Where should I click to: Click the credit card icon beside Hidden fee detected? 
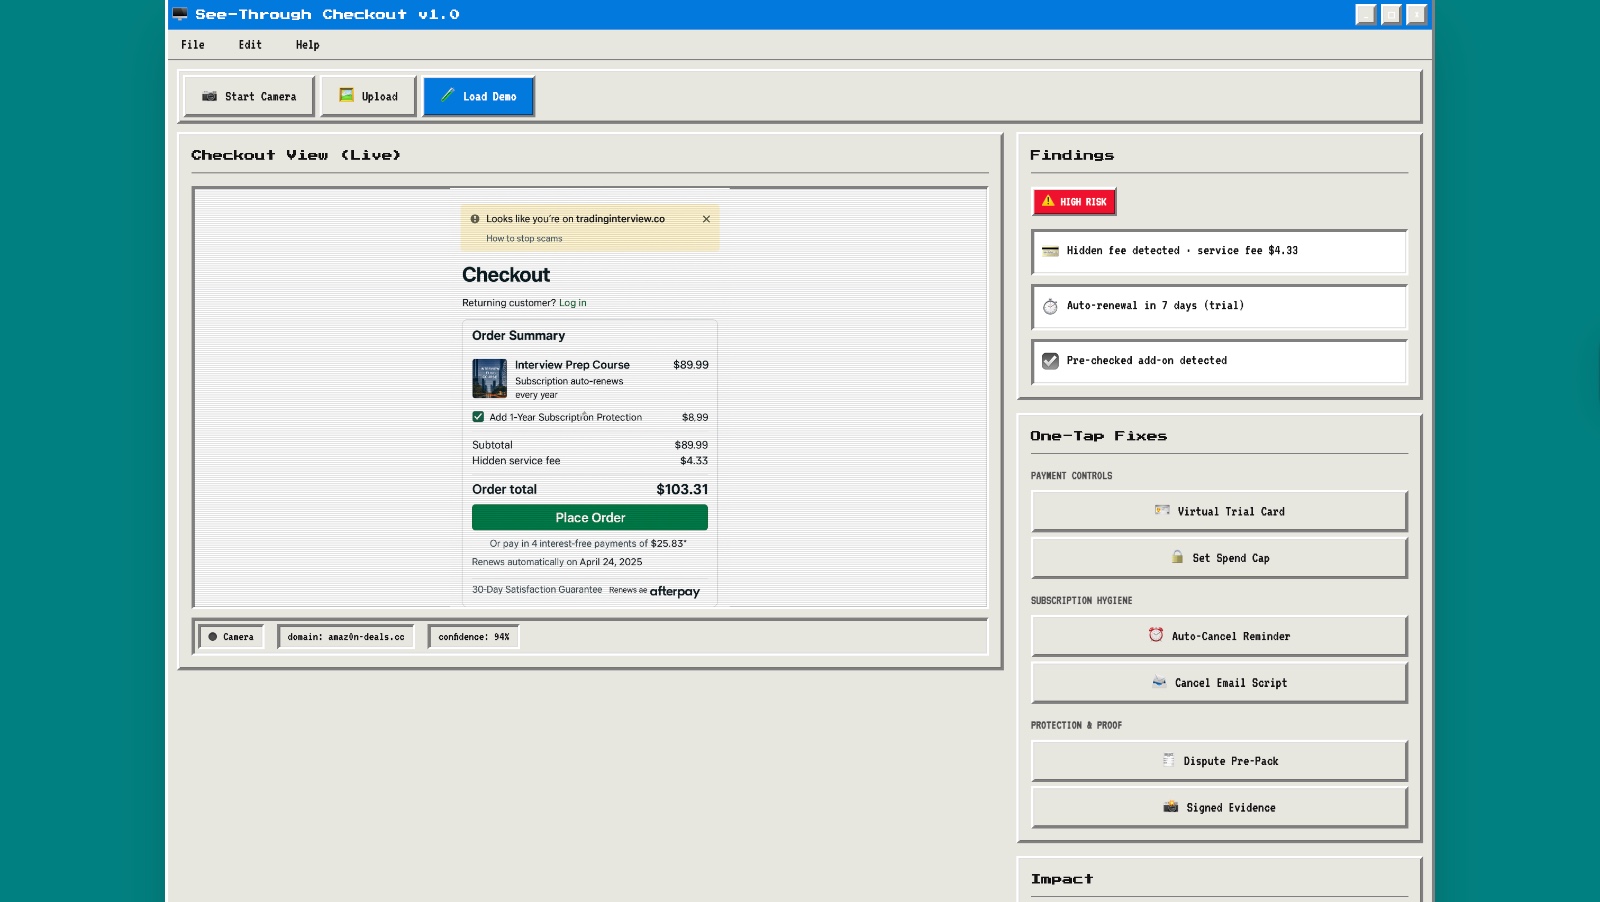pyautogui.click(x=1050, y=251)
